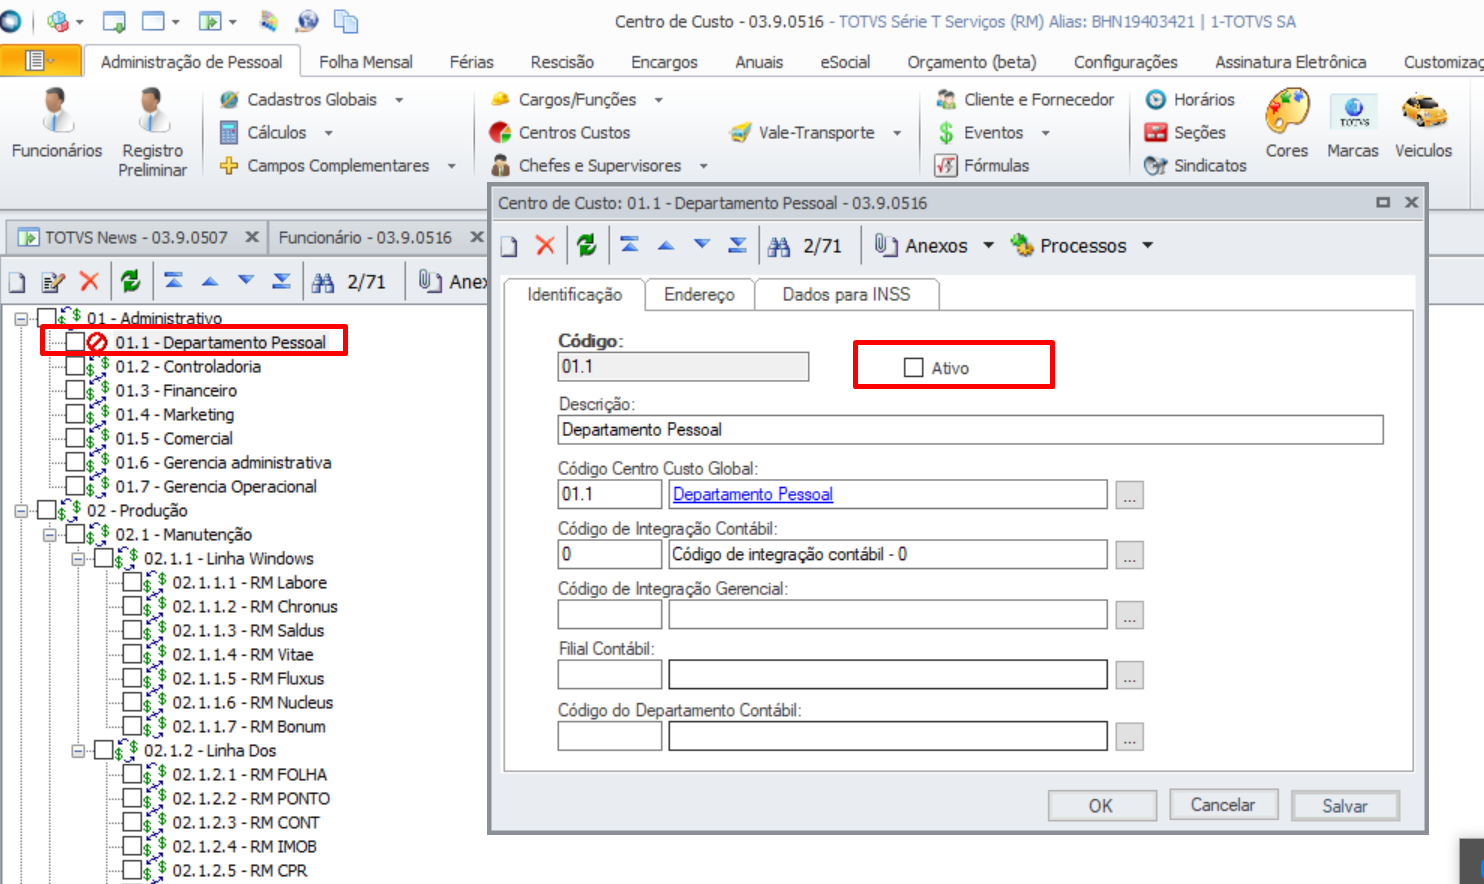This screenshot has width=1484, height=884.
Task: Open the Campos Complementares dropdown
Action: 451,166
